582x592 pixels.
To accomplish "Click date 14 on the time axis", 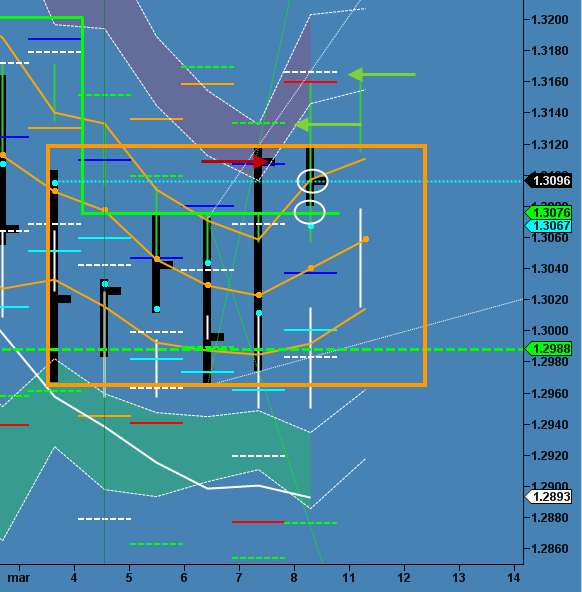I will pos(514,578).
